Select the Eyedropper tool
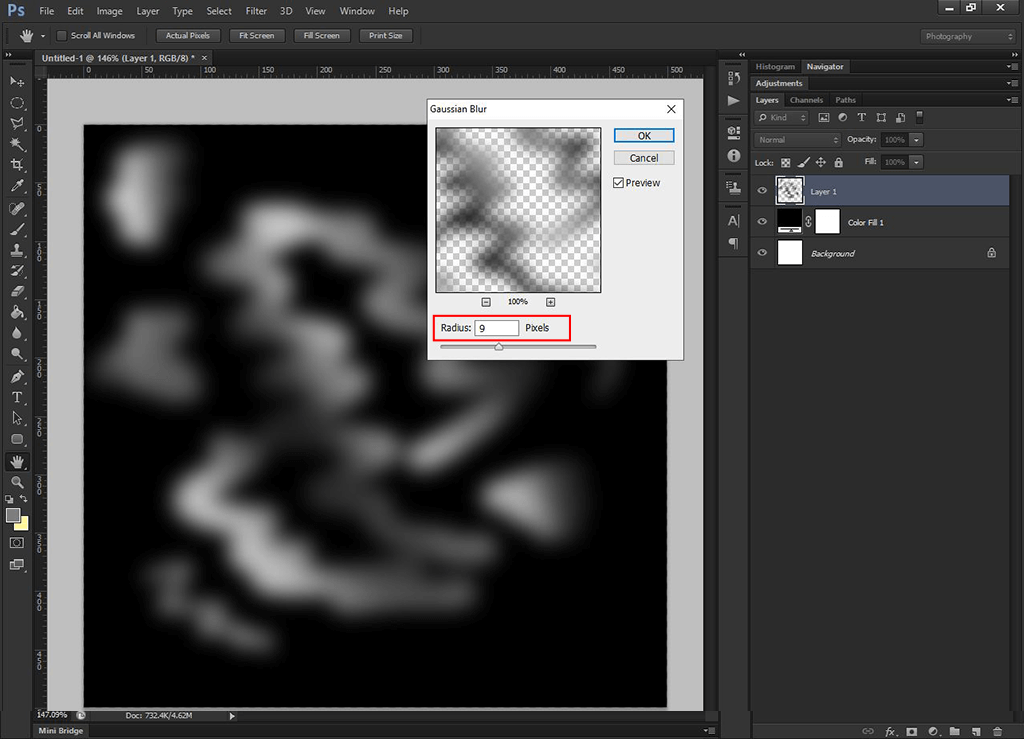Image resolution: width=1024 pixels, height=739 pixels. 17,186
